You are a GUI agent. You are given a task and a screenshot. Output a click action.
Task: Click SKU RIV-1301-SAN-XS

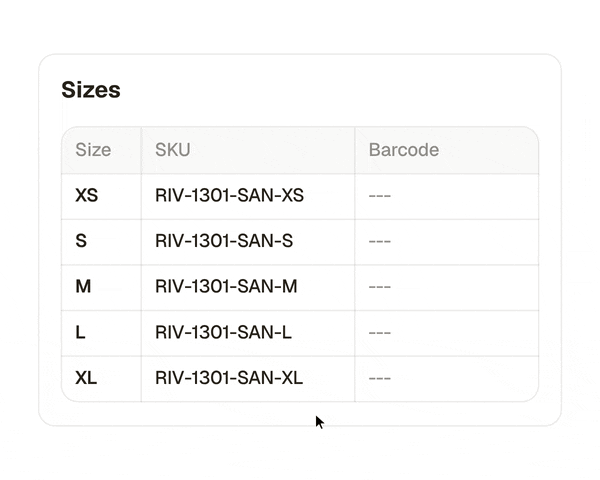tap(229, 196)
